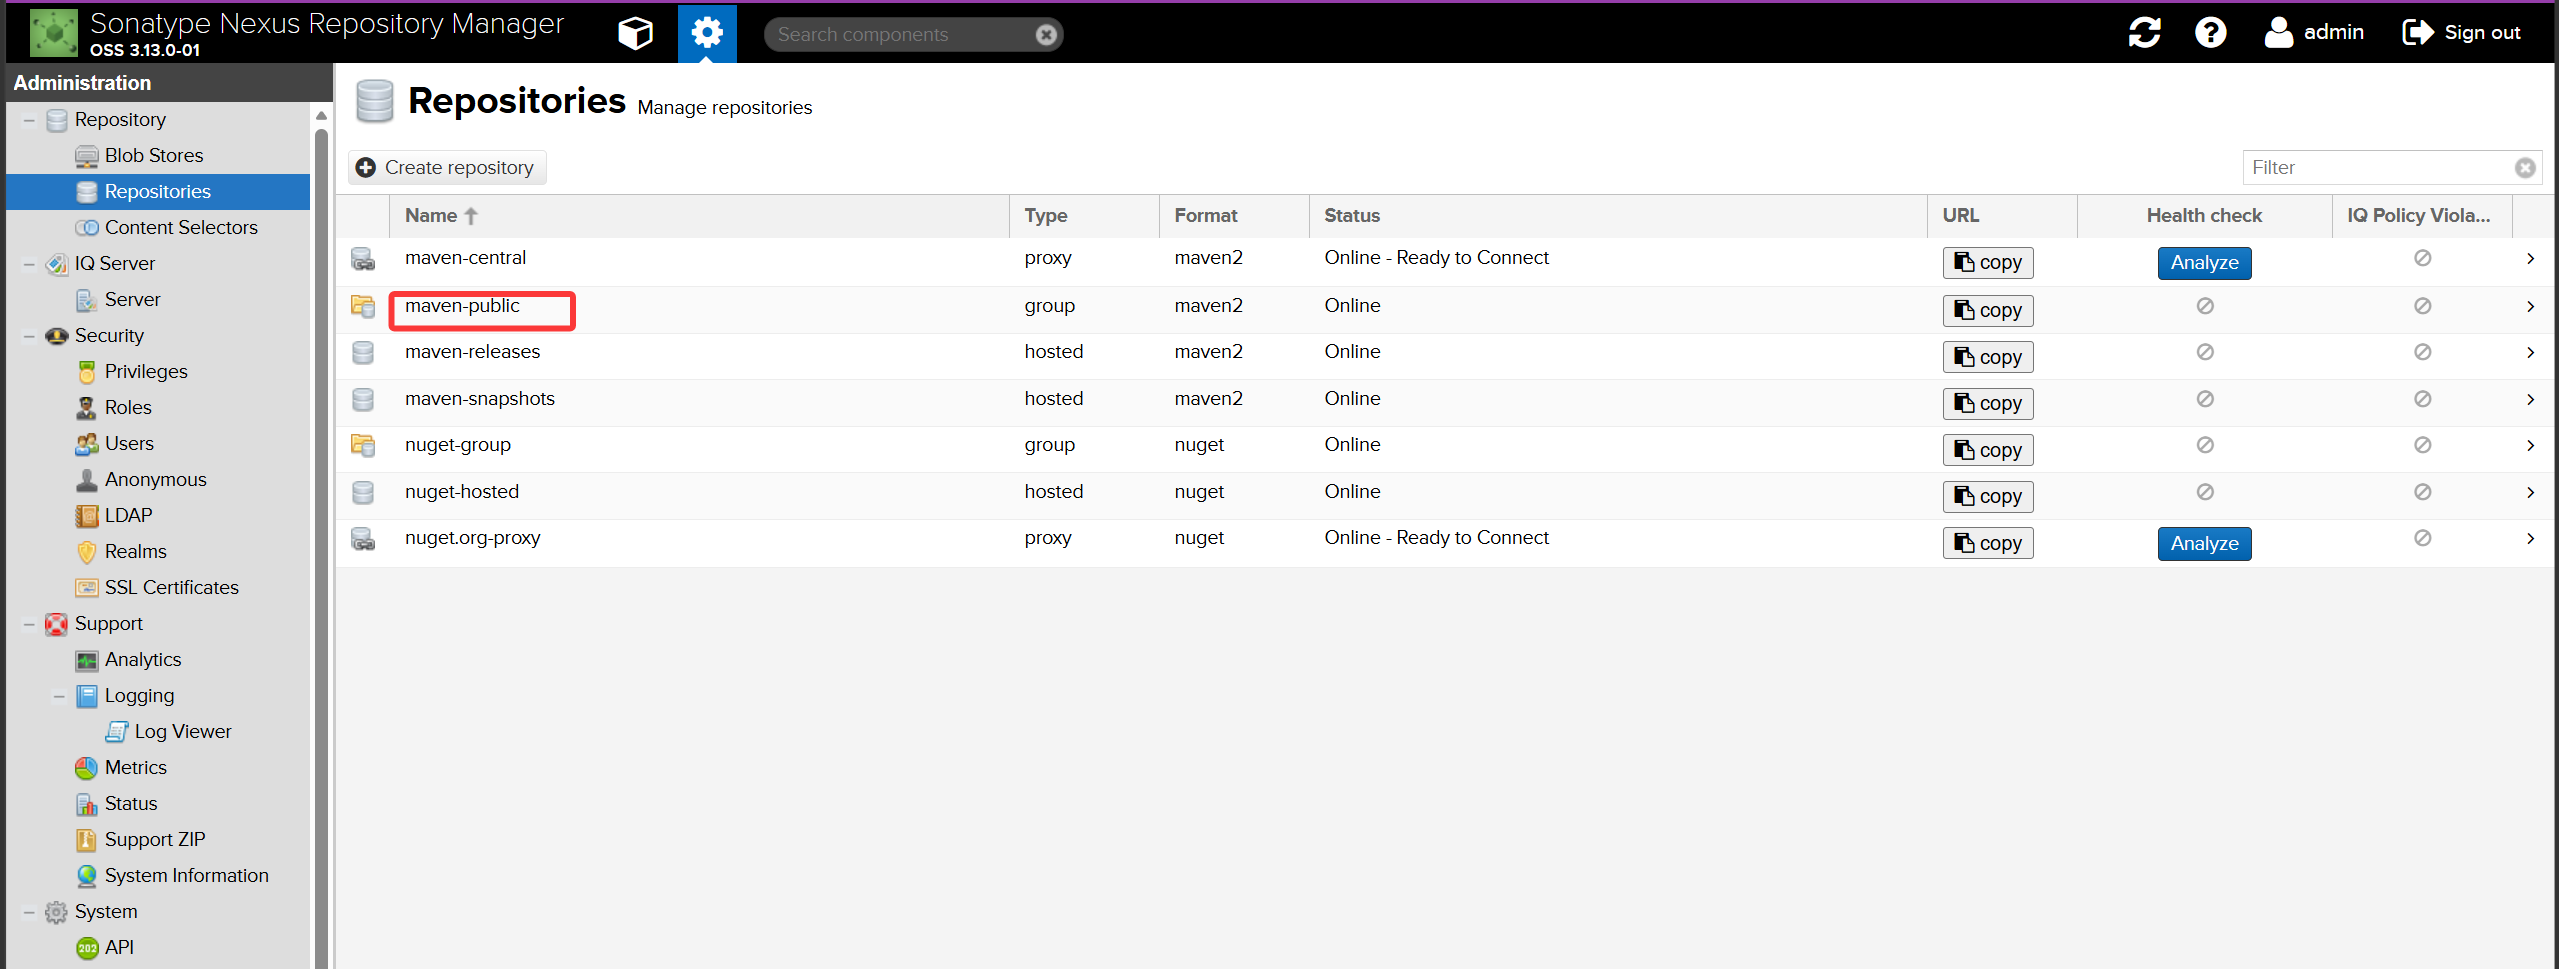Refresh the page with the refresh icon
Image resolution: width=2559 pixels, height=969 pixels.
pos(2144,33)
